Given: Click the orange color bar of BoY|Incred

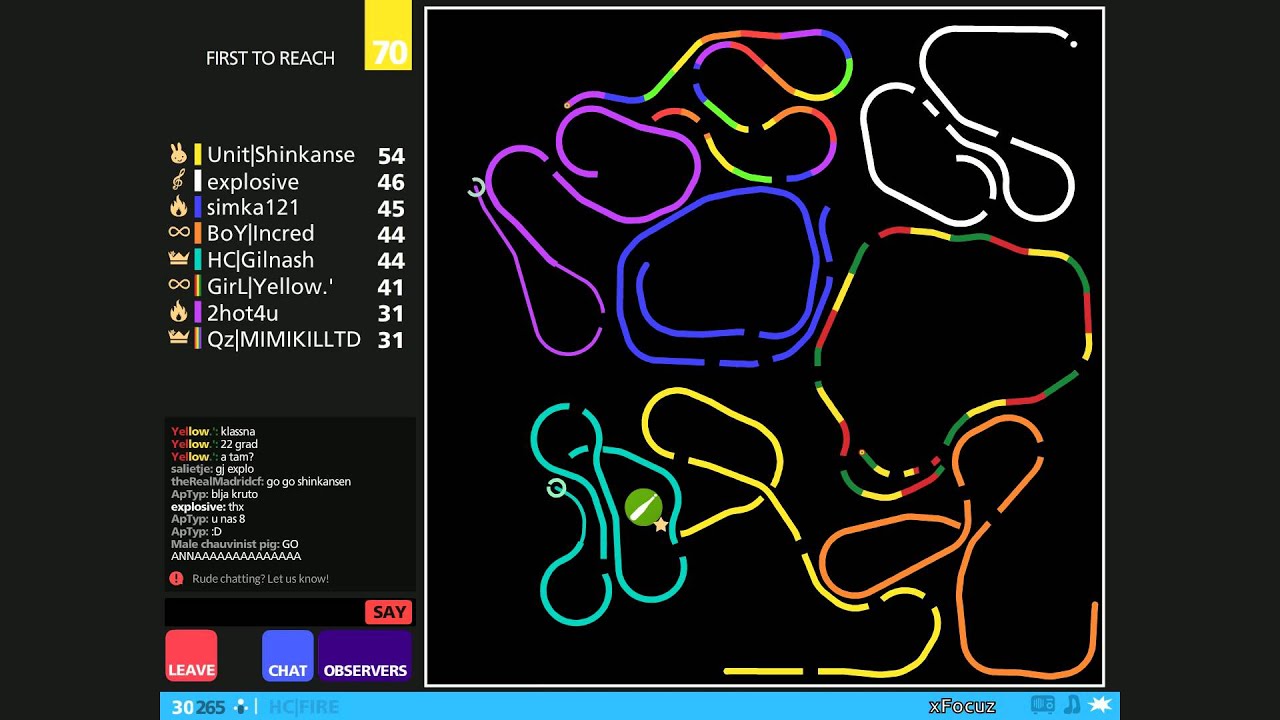Looking at the screenshot, I should coord(198,234).
